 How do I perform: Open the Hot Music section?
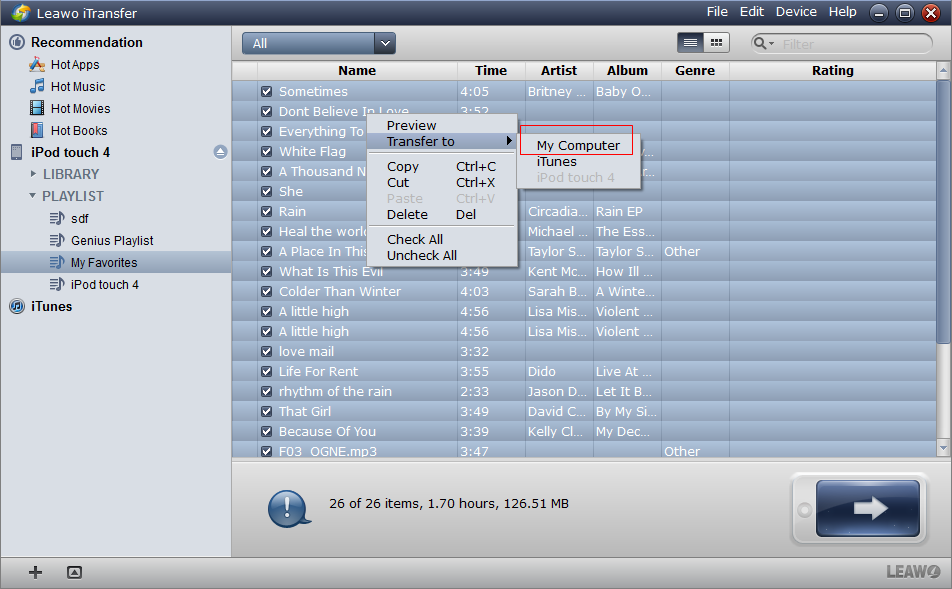78,86
